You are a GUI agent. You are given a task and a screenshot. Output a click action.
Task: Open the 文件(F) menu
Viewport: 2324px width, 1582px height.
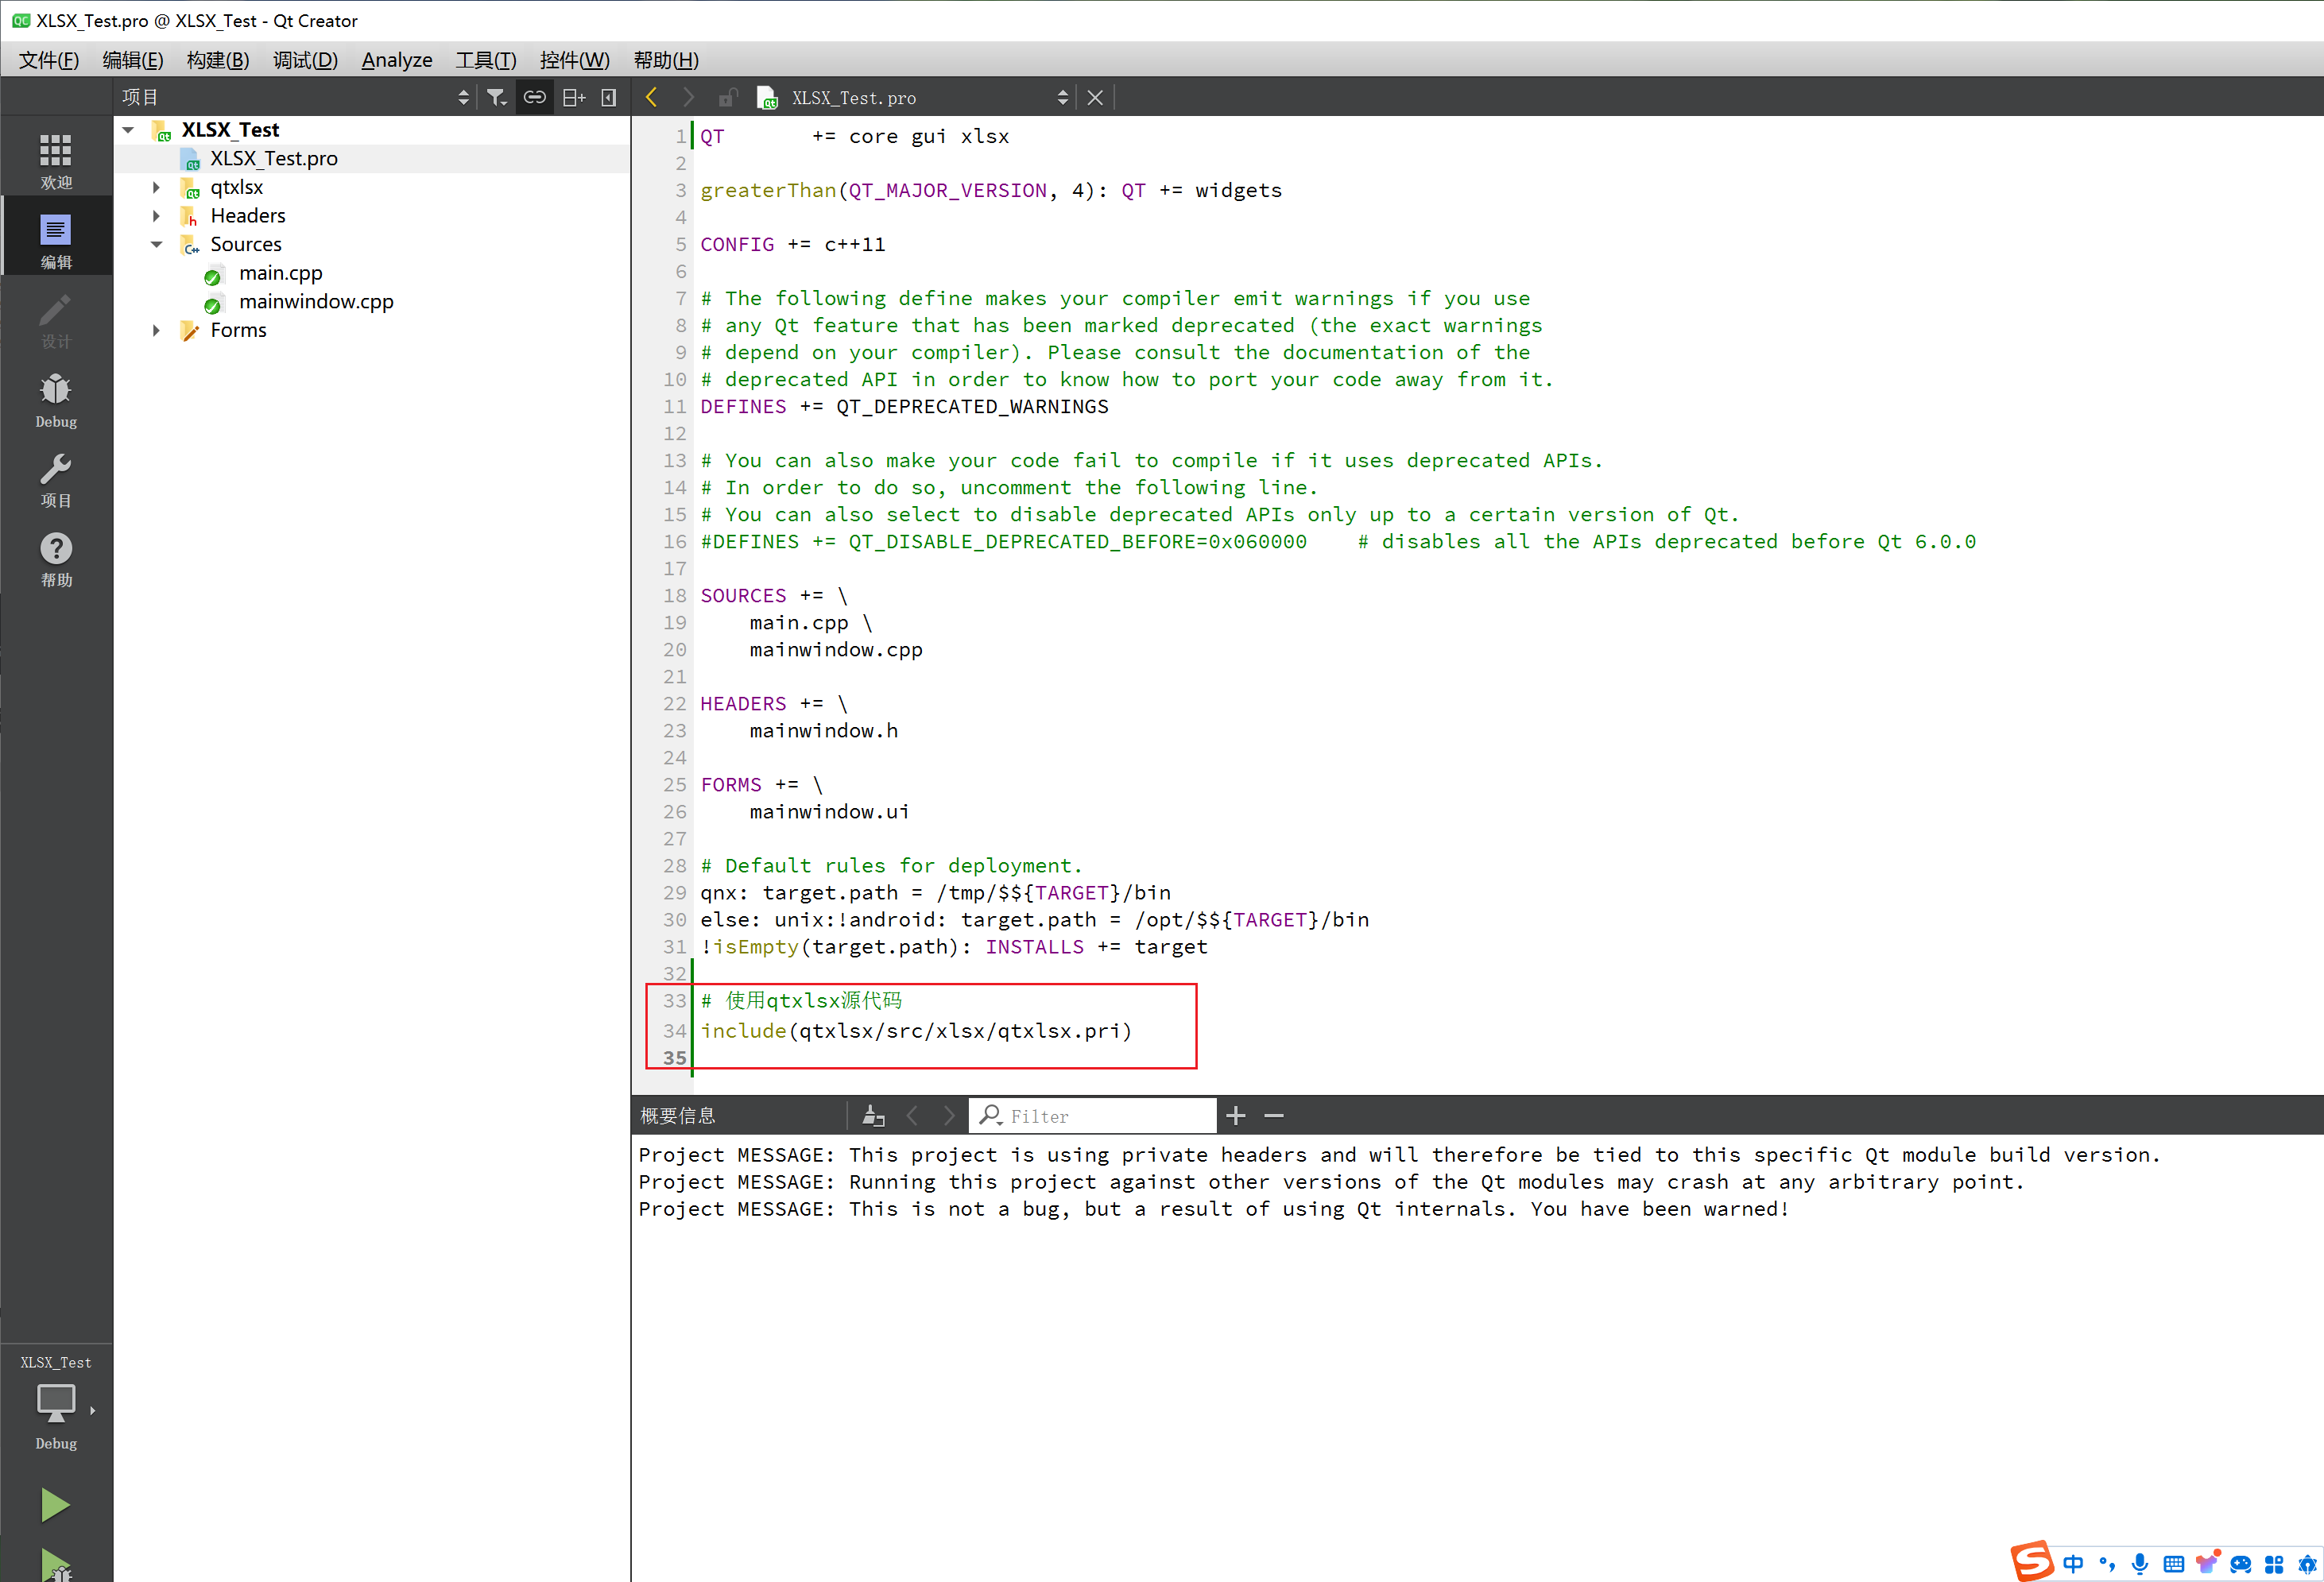pos(48,60)
